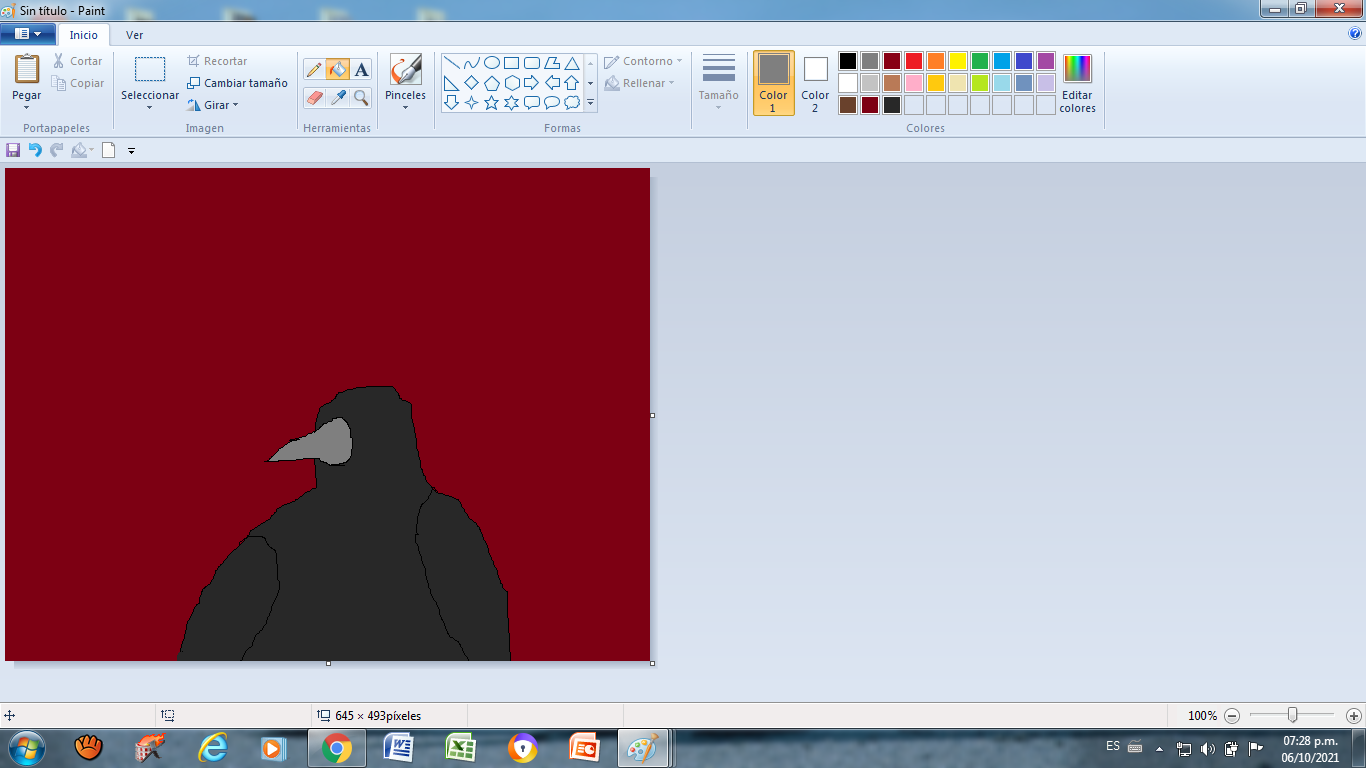Choose the curve shape
1366x768 pixels.
pos(471,63)
